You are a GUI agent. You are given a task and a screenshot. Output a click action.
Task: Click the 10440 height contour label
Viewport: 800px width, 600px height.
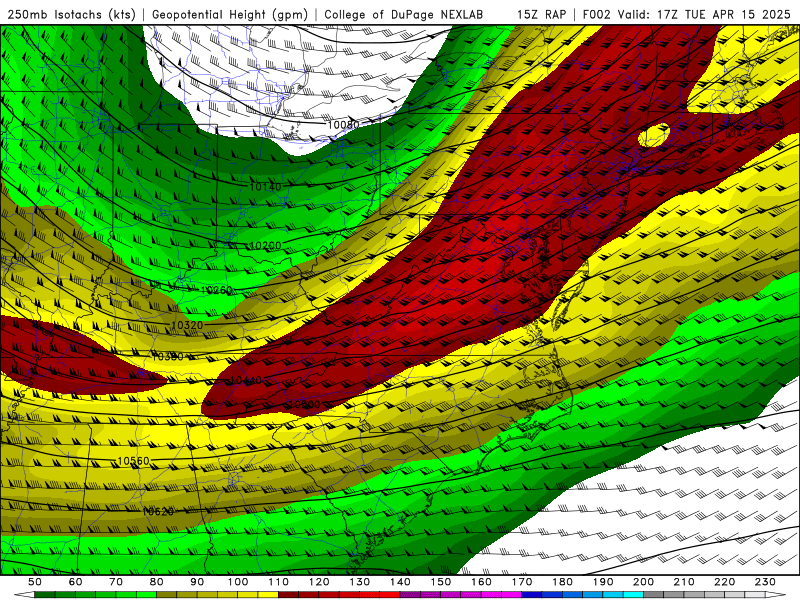point(246,380)
